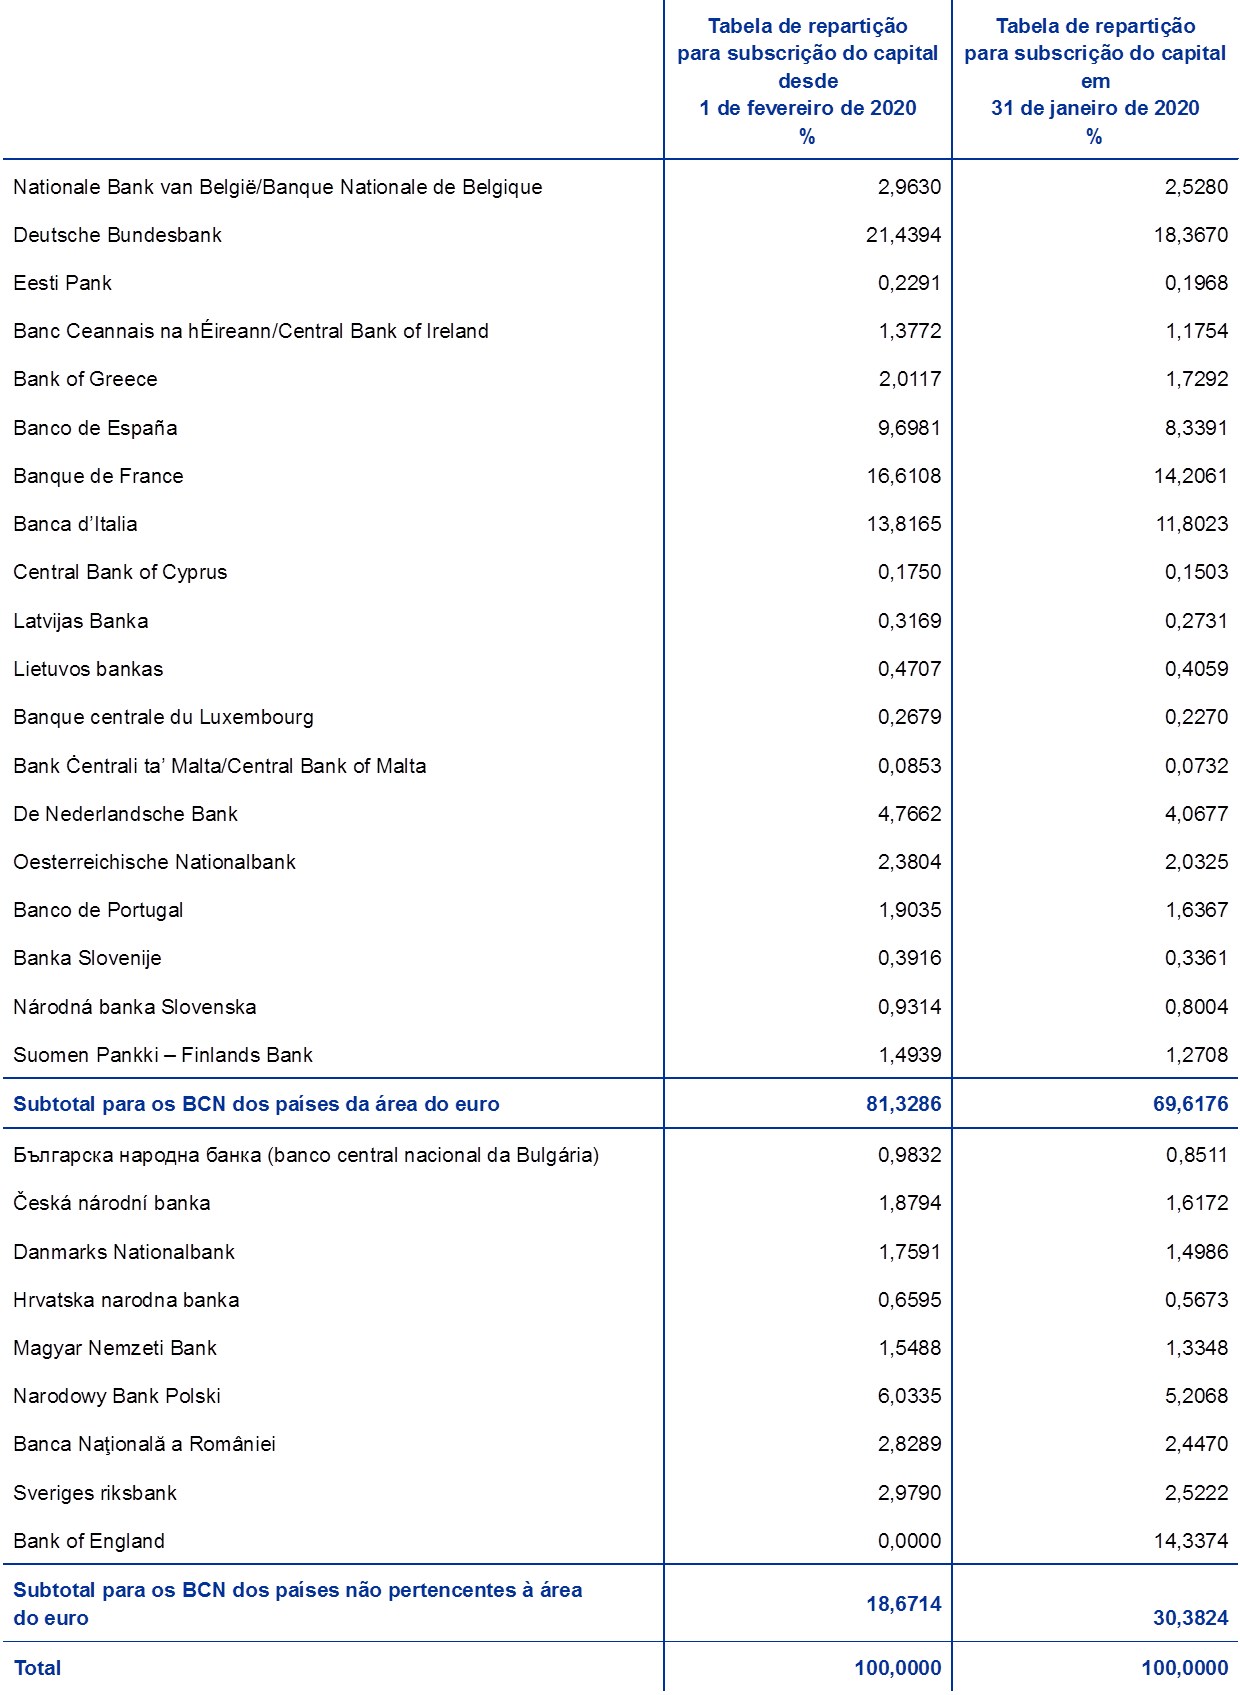Select the euro area subtotal value 69,6176
This screenshot has height=1695, width=1240.
[x=1190, y=1104]
